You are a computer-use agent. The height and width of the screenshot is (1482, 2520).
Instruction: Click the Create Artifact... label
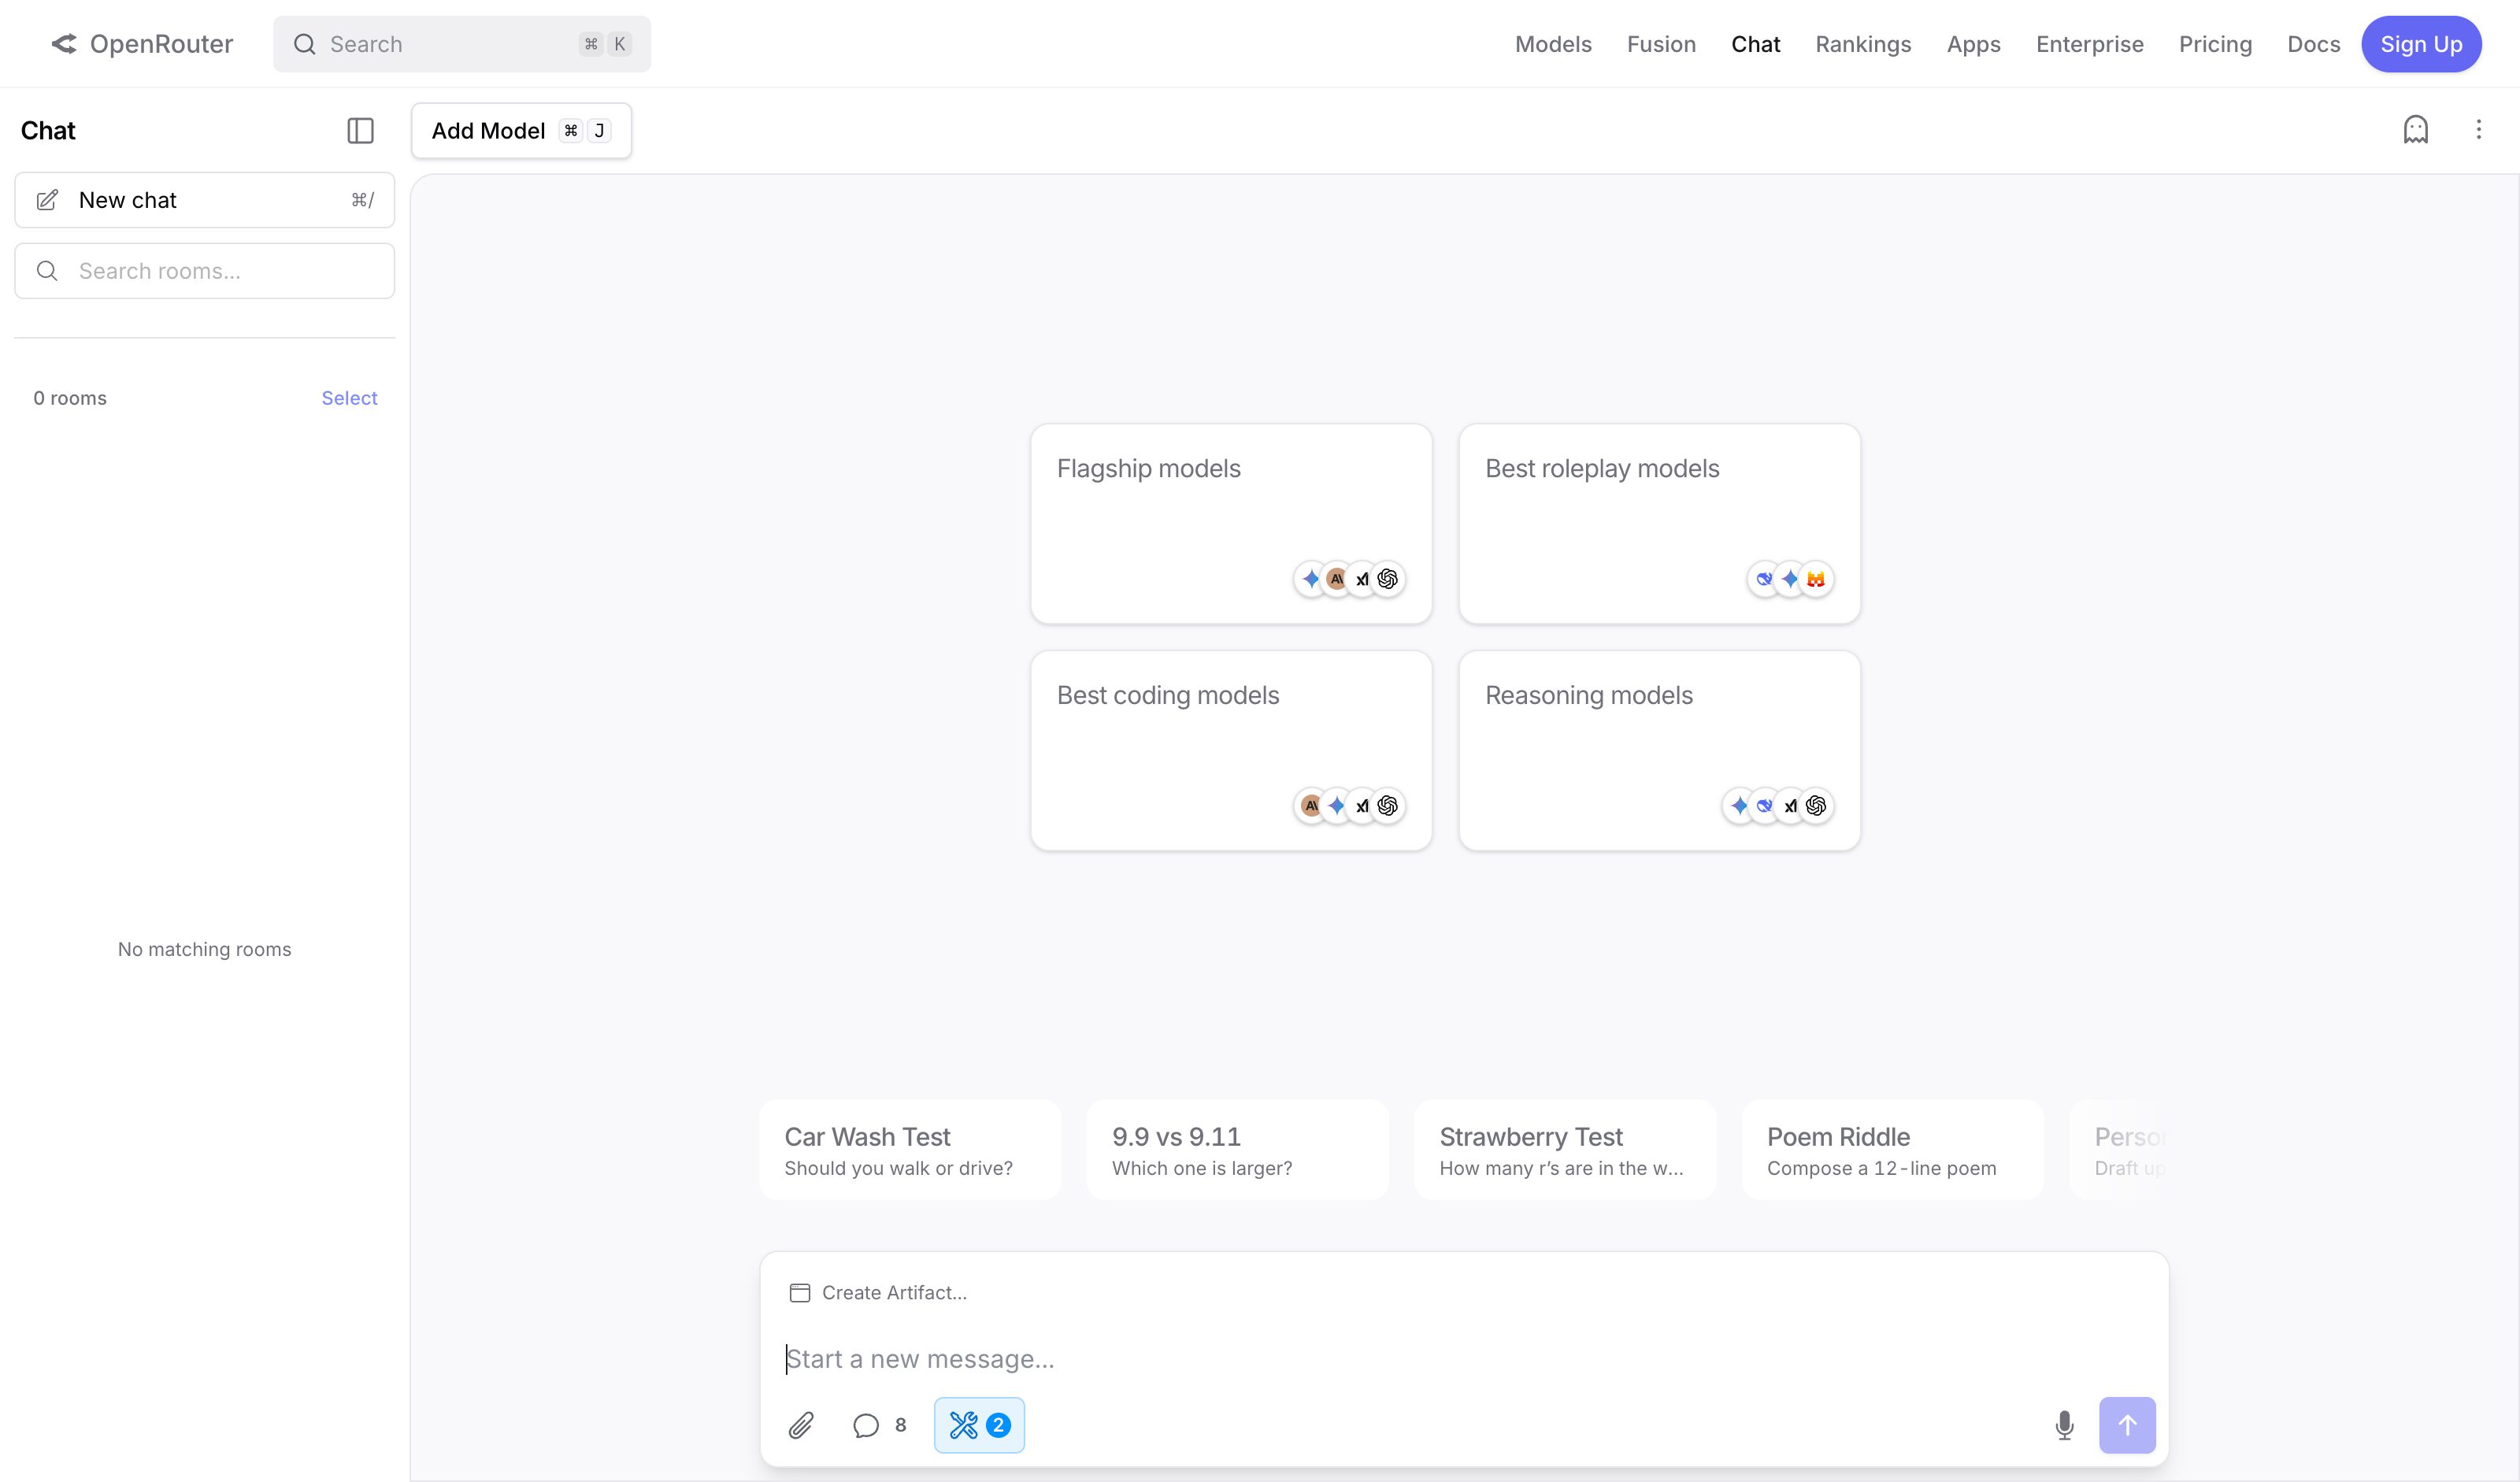pyautogui.click(x=894, y=1293)
